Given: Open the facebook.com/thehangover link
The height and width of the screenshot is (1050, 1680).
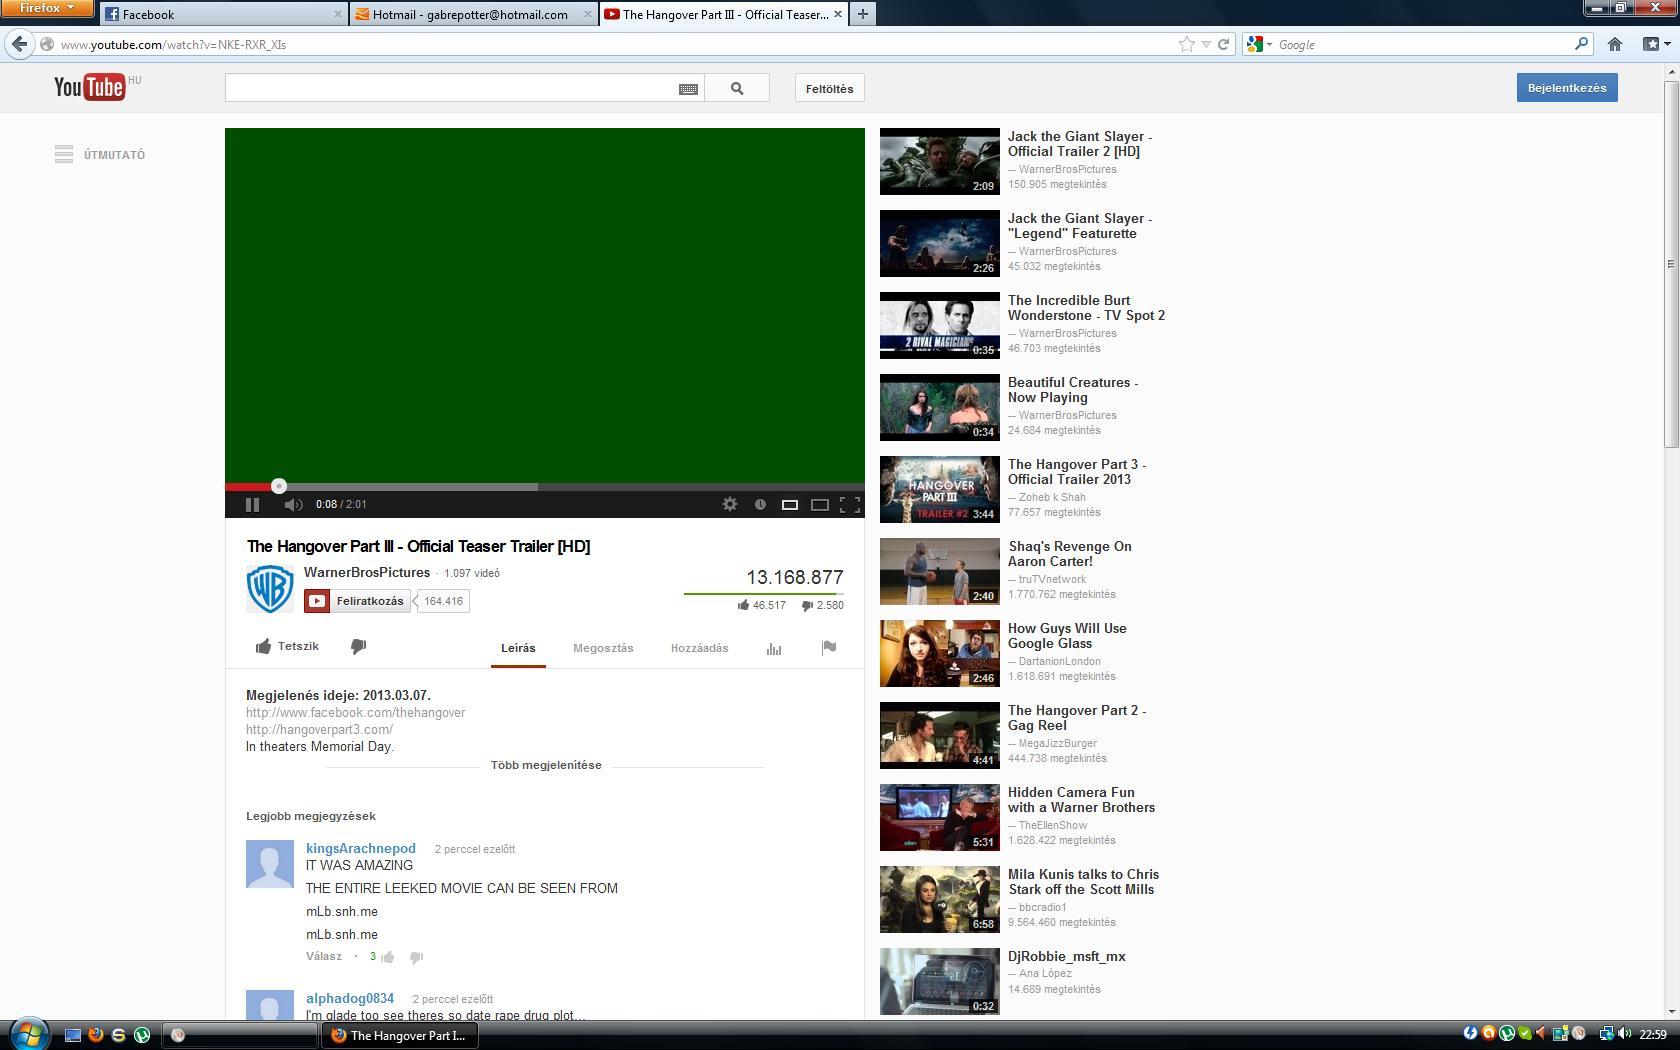Looking at the screenshot, I should pyautogui.click(x=355, y=713).
